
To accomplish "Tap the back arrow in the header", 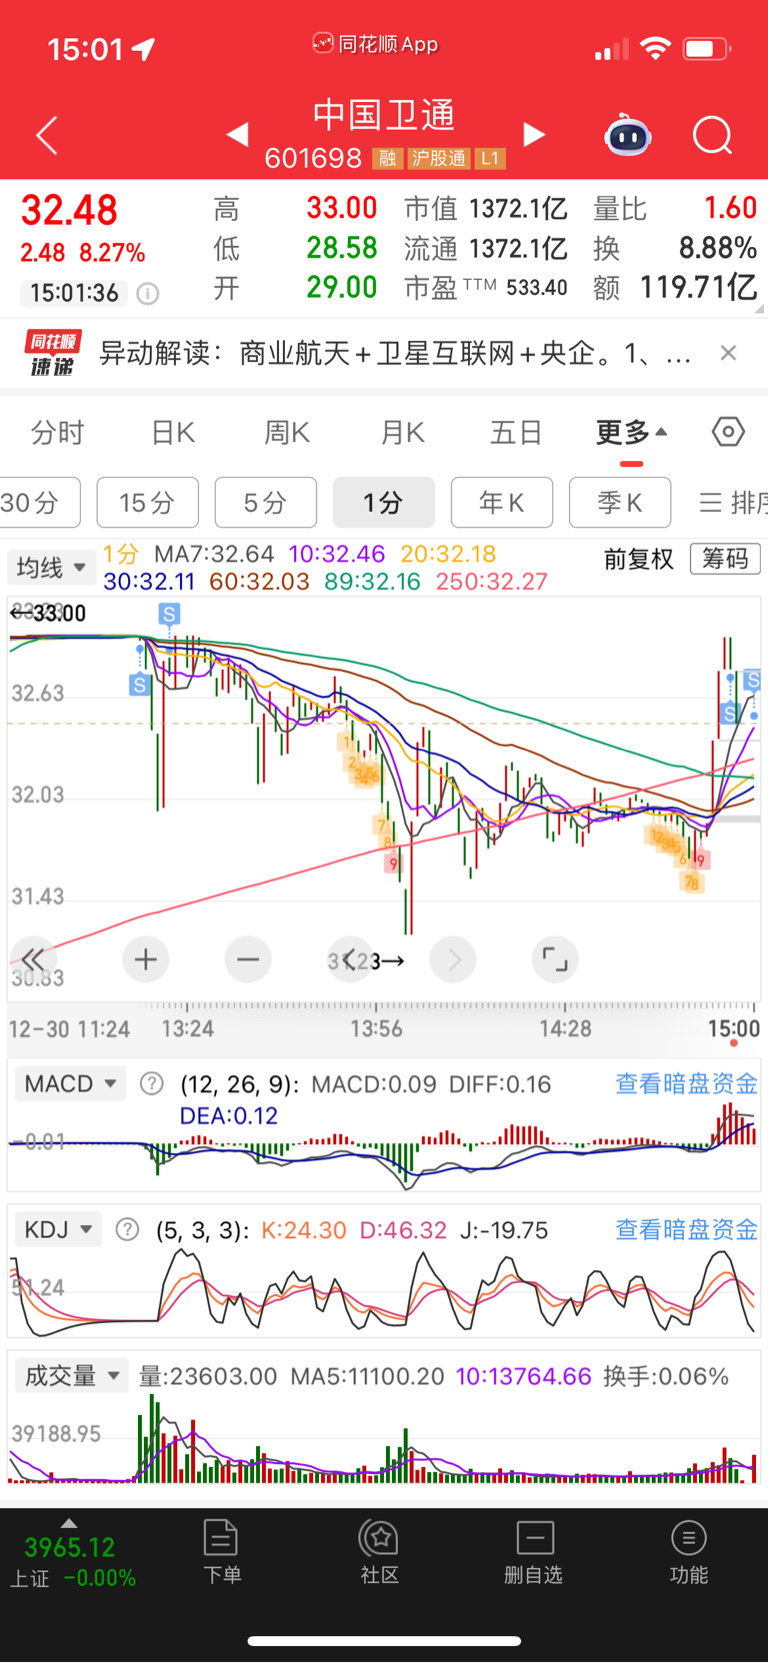I will pyautogui.click(x=46, y=135).
